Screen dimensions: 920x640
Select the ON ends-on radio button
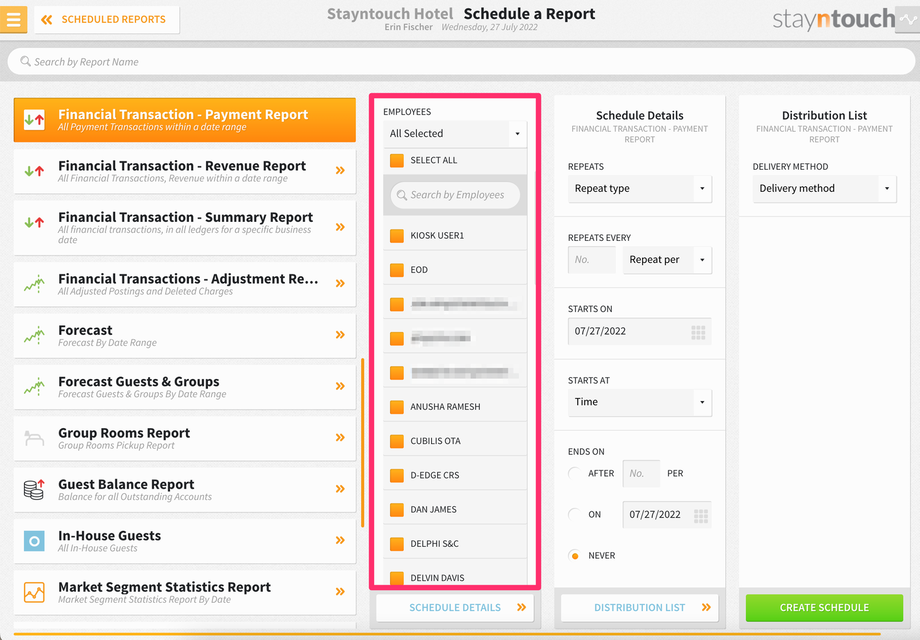tap(574, 514)
